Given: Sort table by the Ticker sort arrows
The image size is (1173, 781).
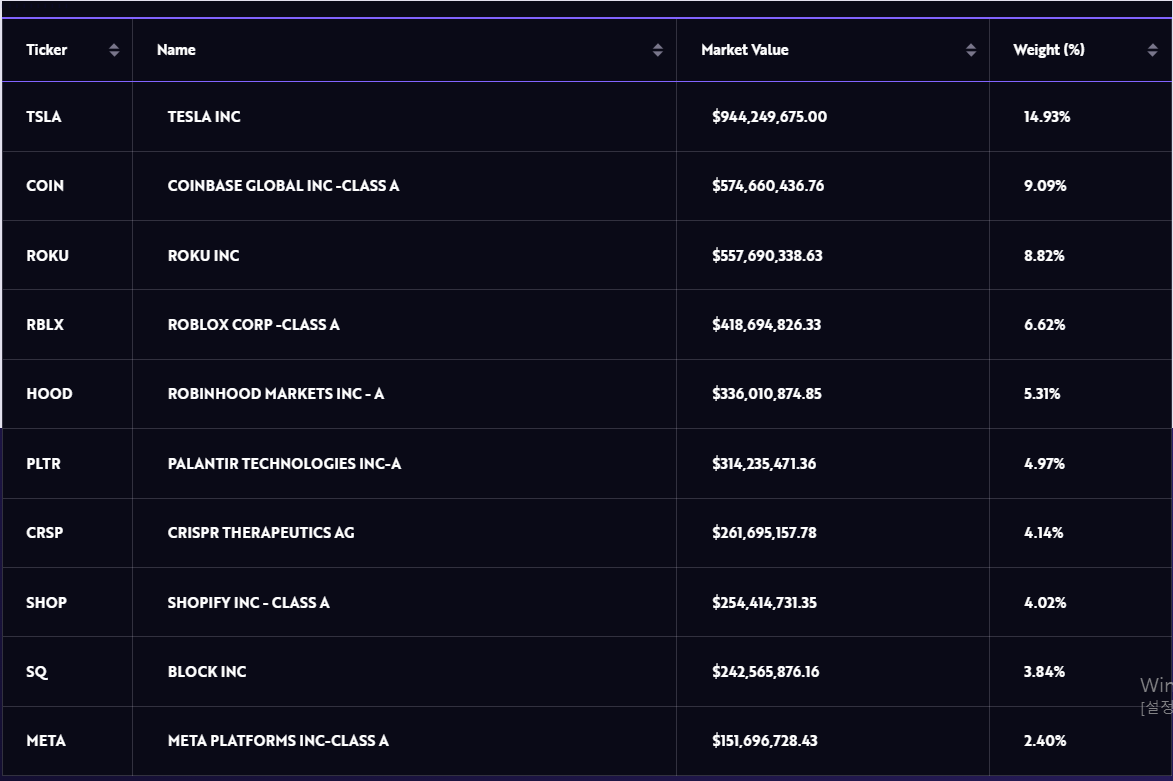Looking at the screenshot, I should click(x=114, y=50).
